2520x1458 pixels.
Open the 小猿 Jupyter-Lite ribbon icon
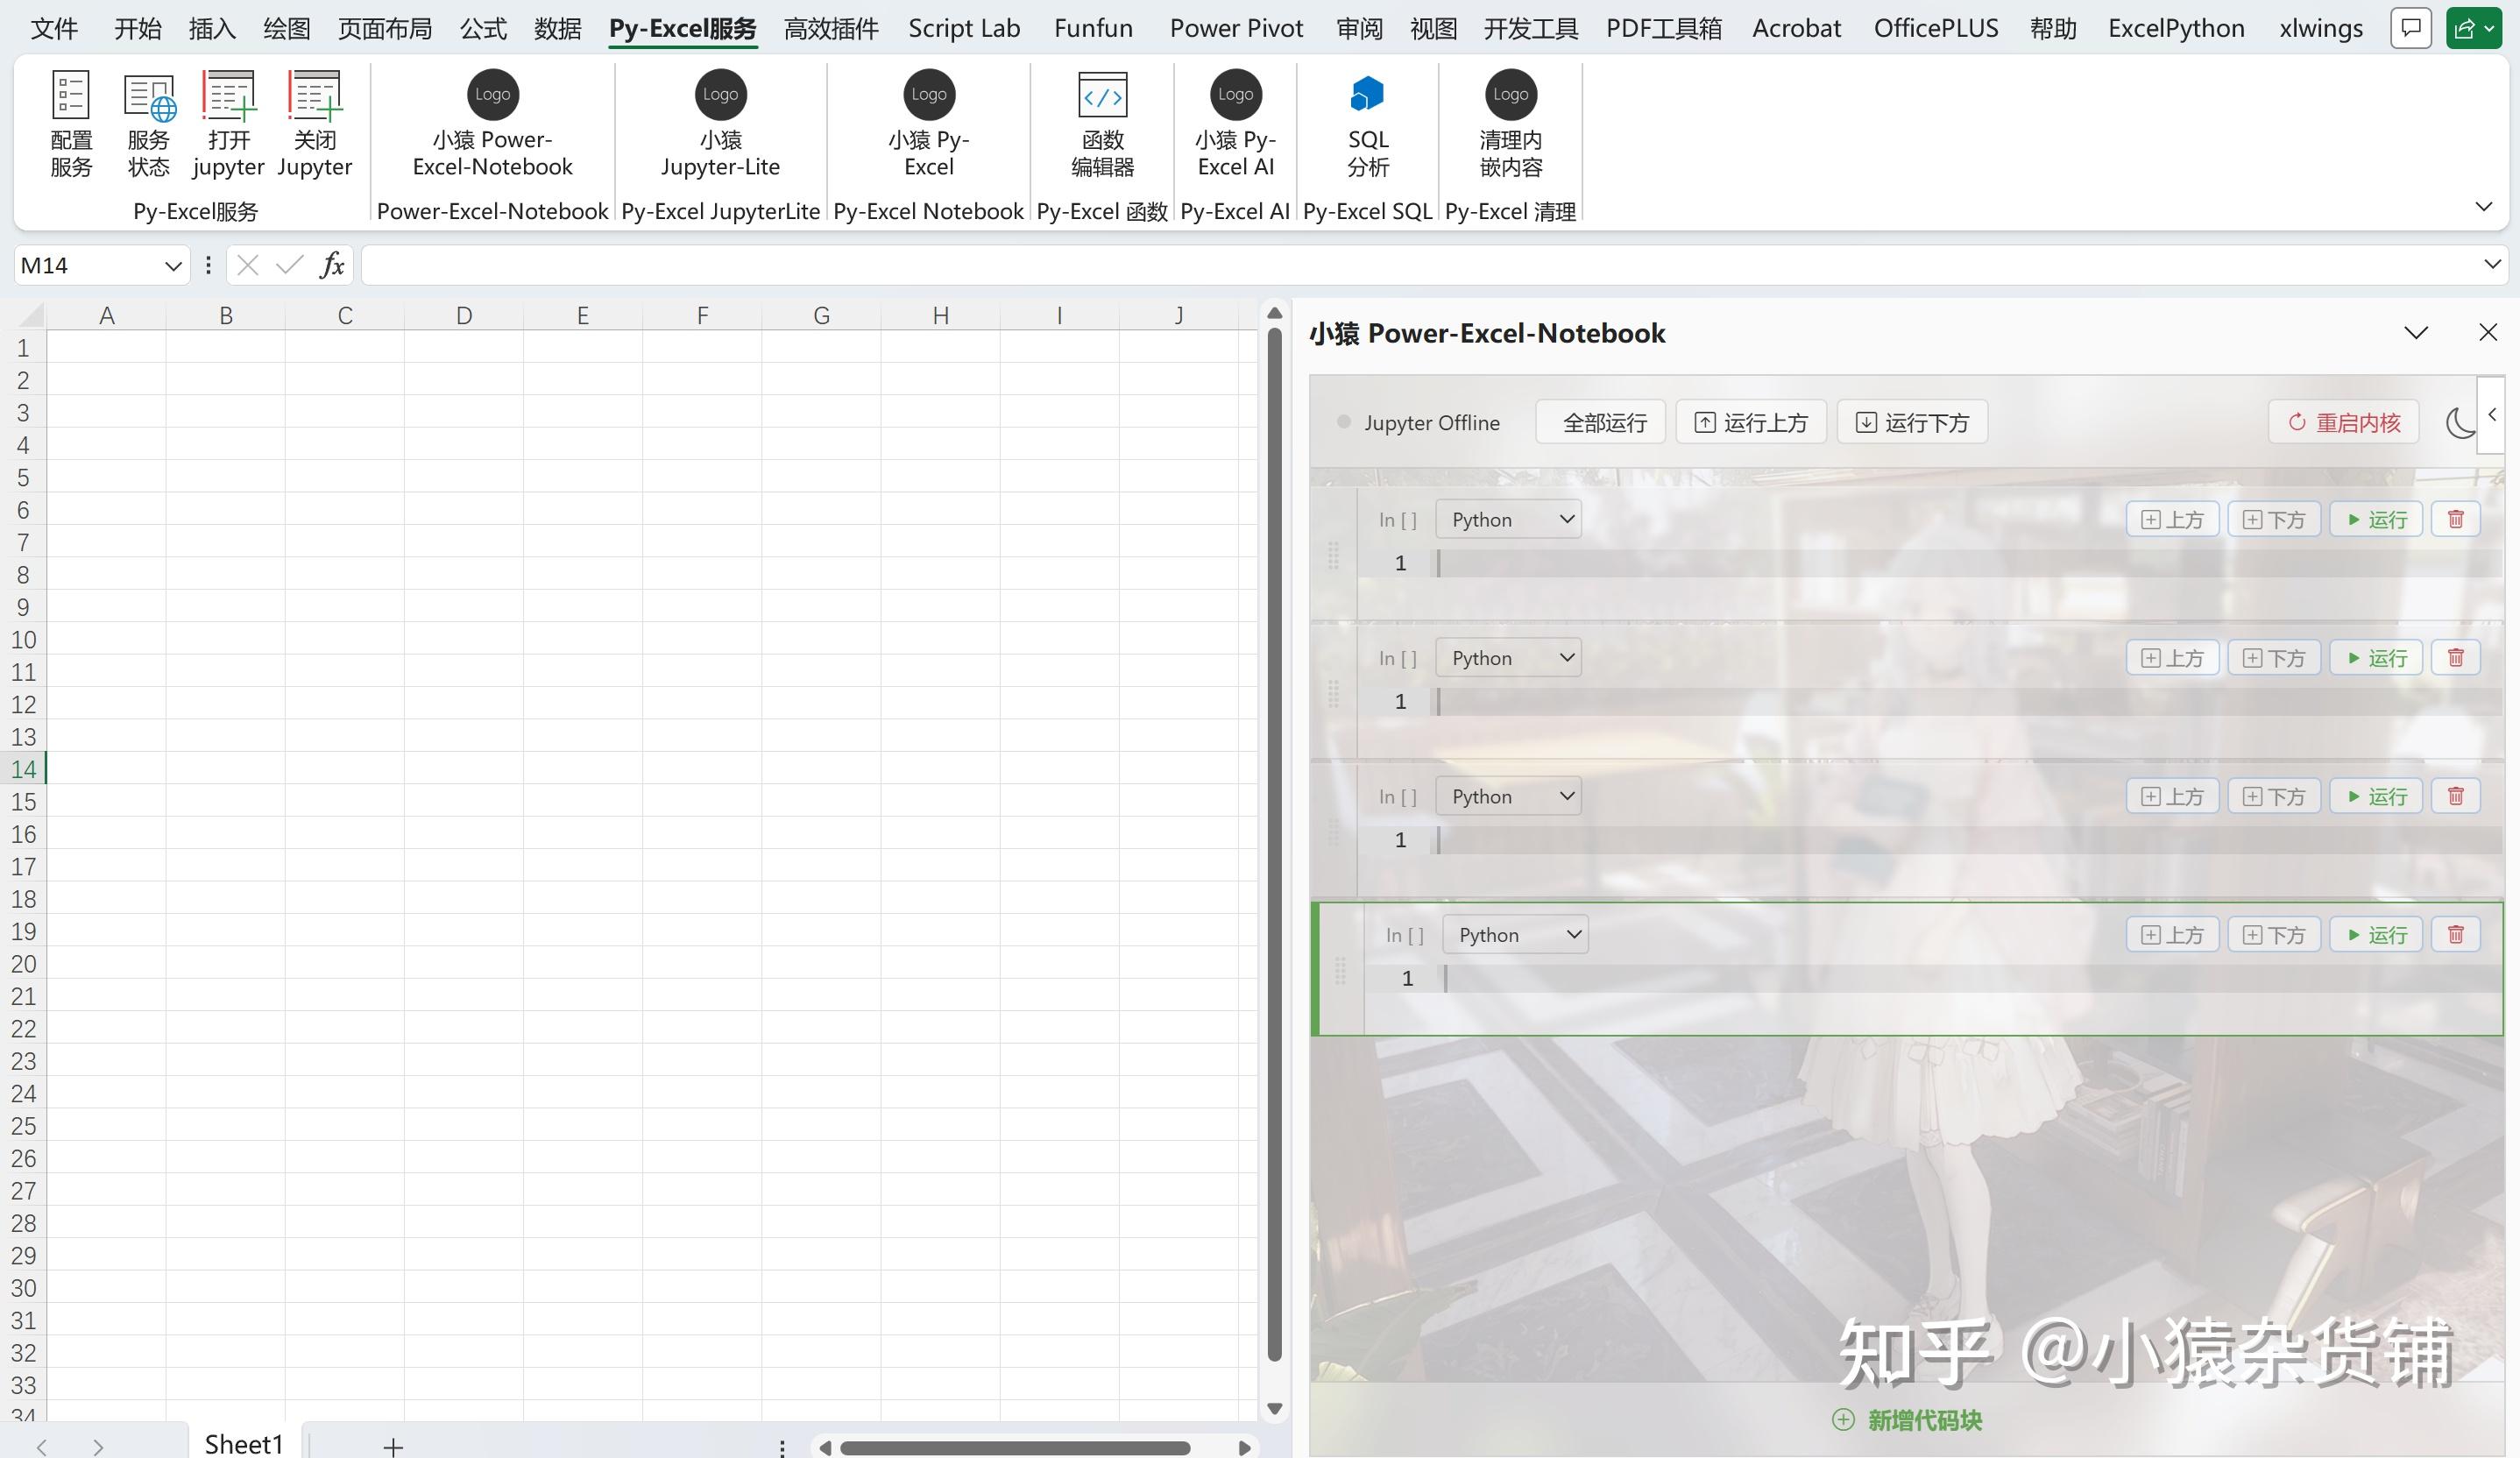click(720, 123)
